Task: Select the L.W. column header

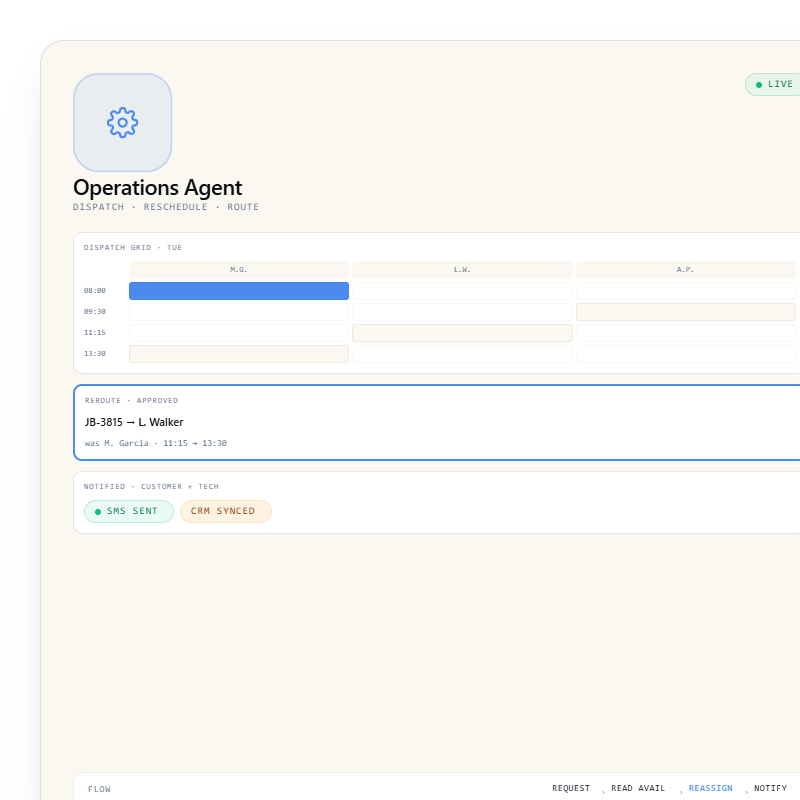Action: coord(462,269)
